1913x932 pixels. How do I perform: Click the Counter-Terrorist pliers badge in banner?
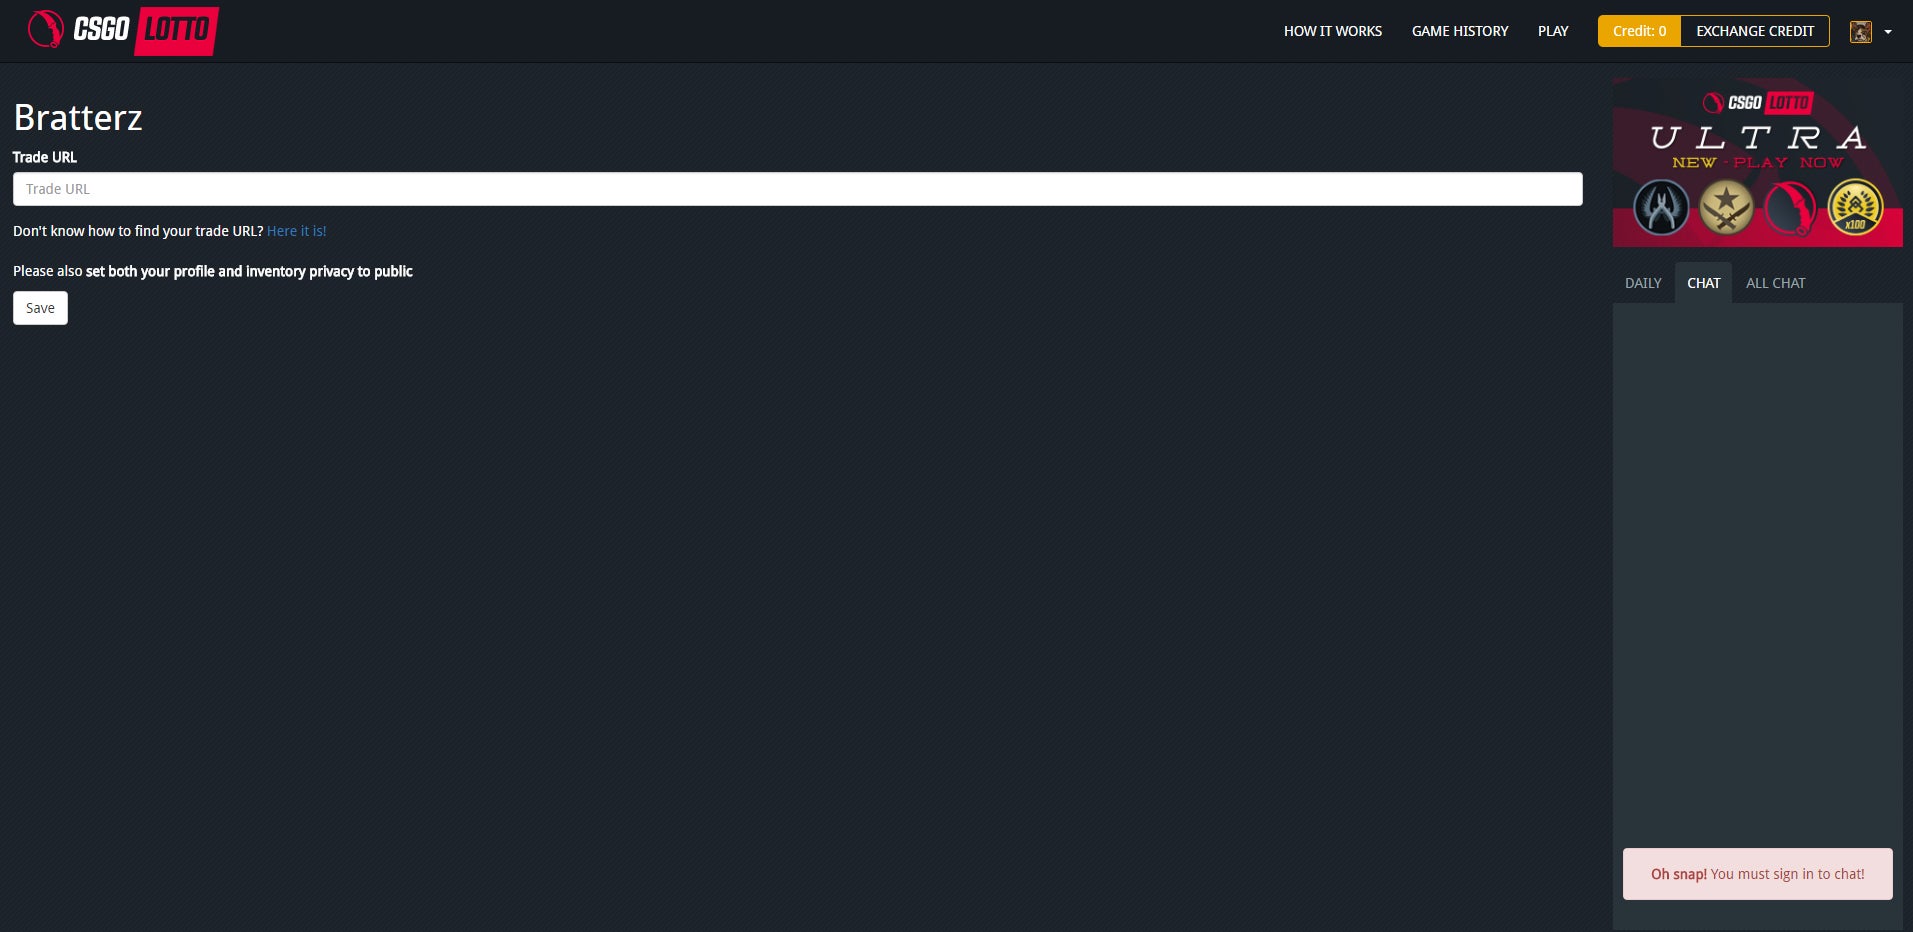[x=1661, y=208]
